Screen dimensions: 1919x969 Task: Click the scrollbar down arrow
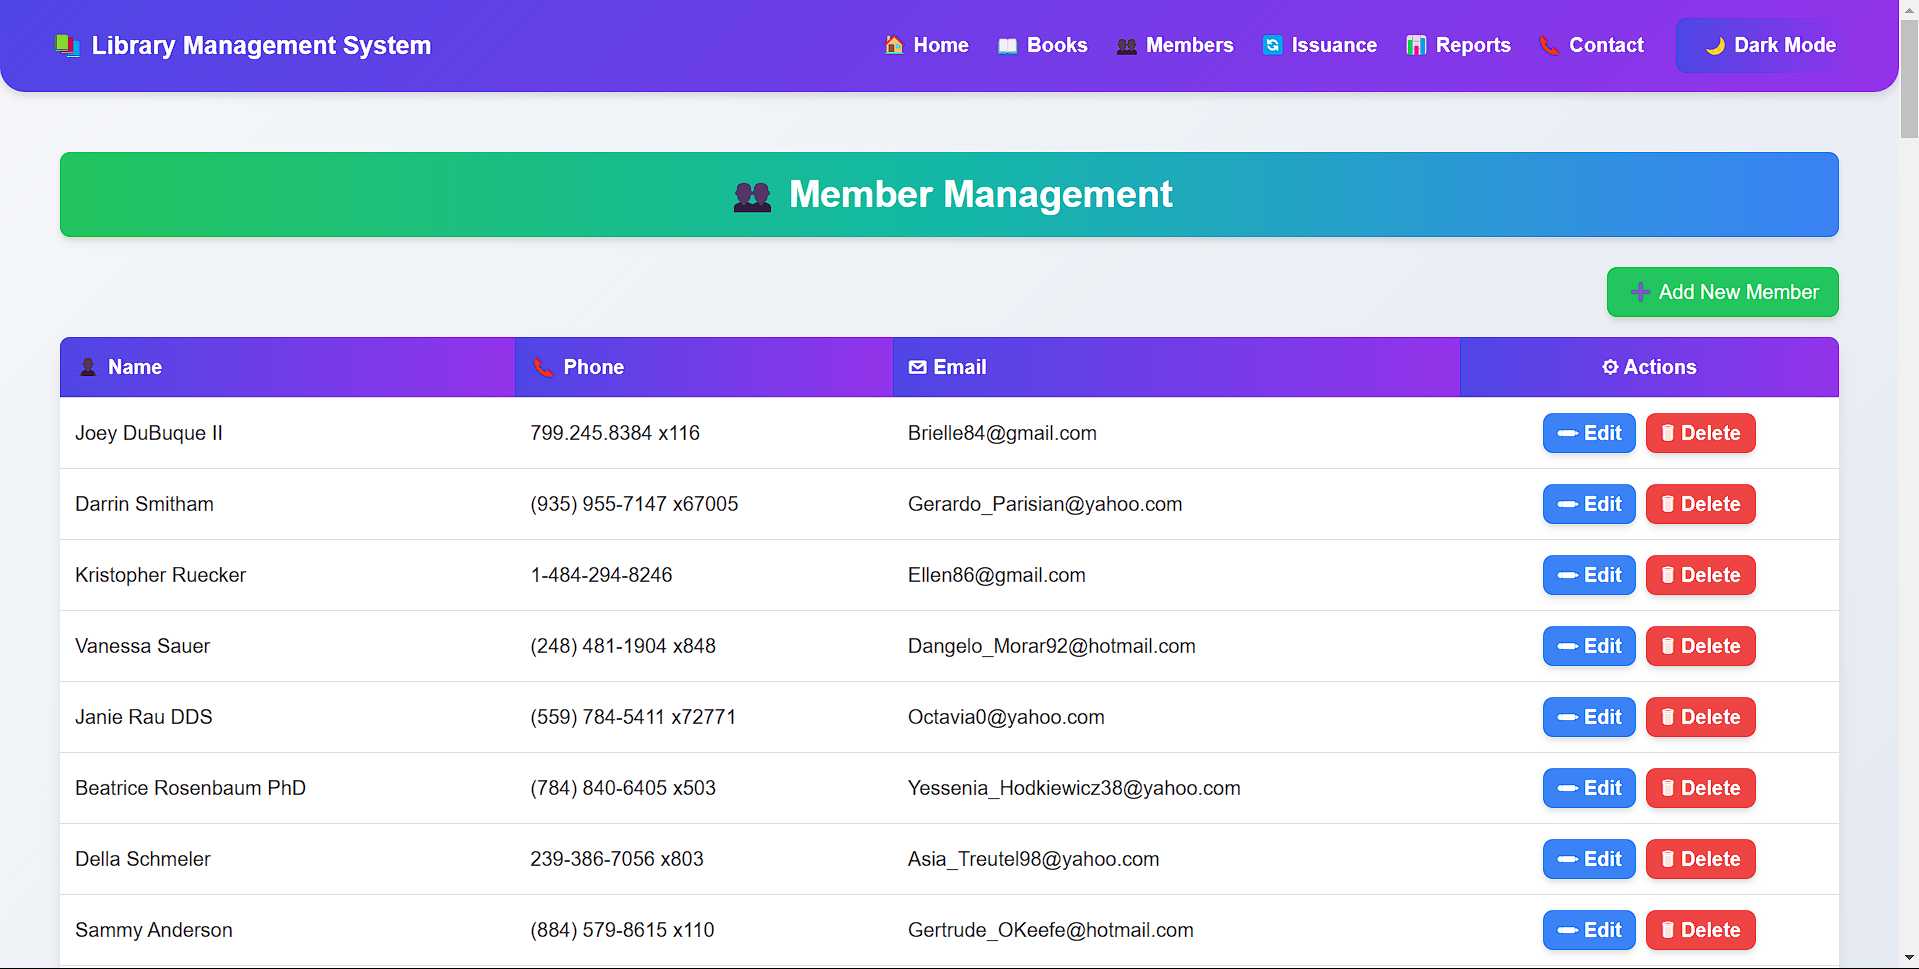click(1909, 959)
